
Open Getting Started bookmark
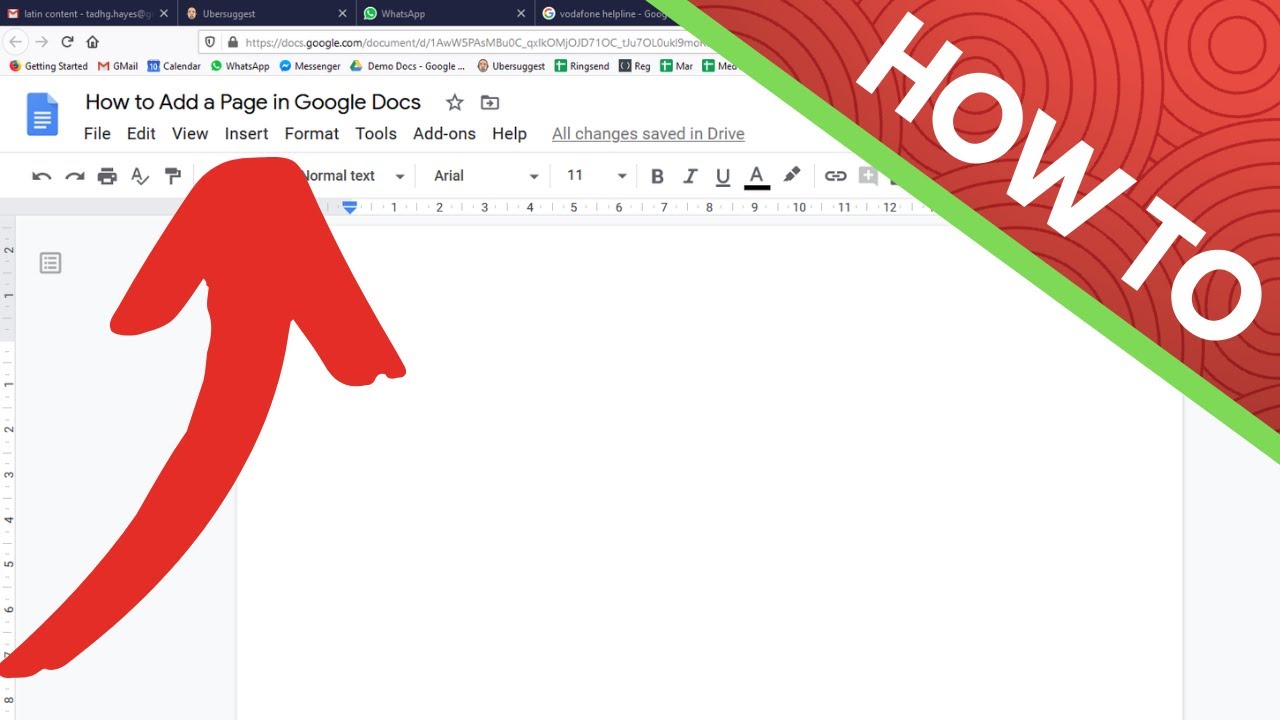pos(49,66)
